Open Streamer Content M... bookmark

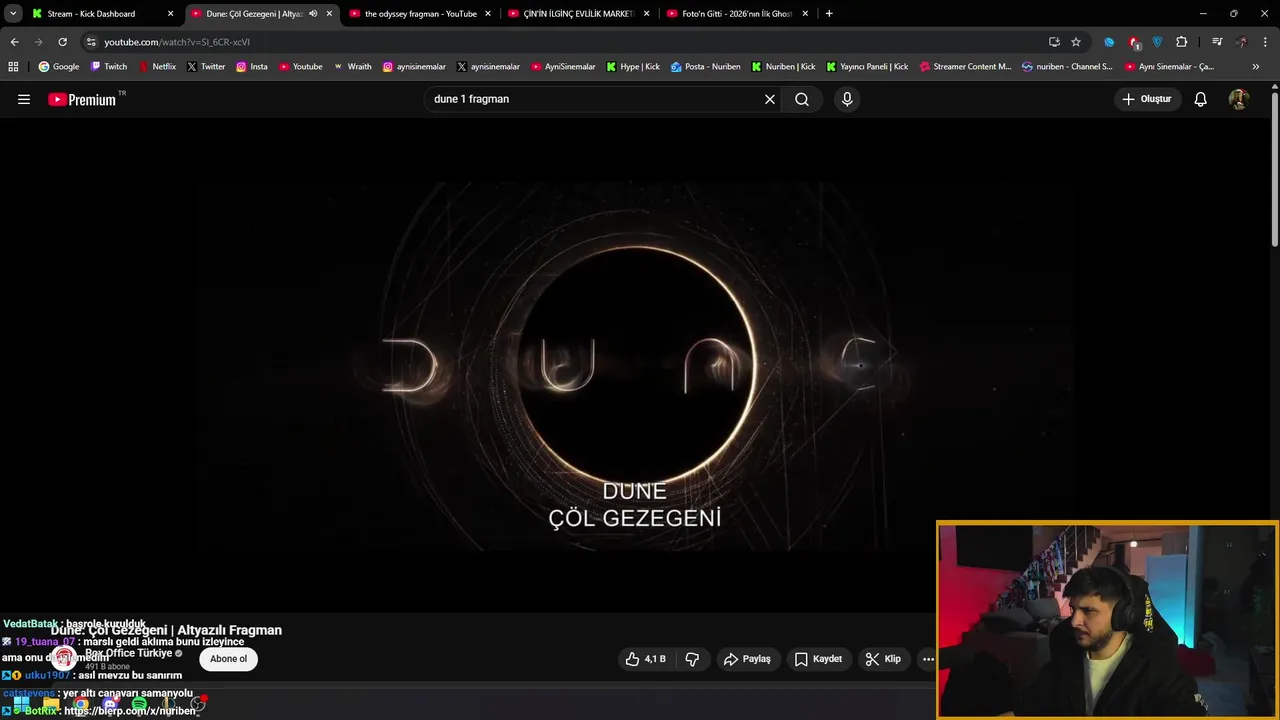click(966, 67)
